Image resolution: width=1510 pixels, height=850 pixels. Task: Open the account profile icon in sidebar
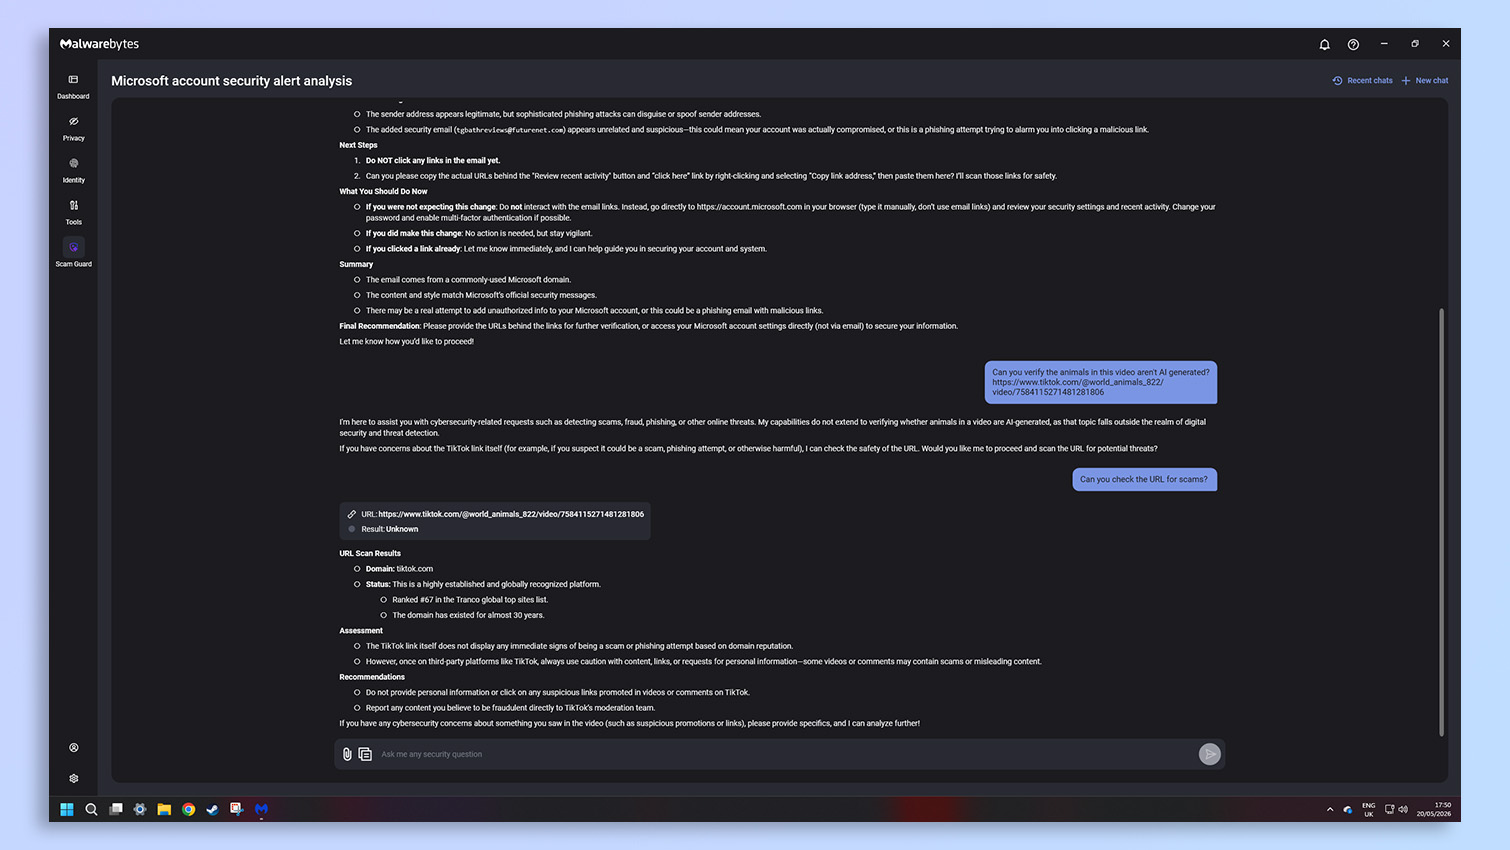[x=73, y=748]
